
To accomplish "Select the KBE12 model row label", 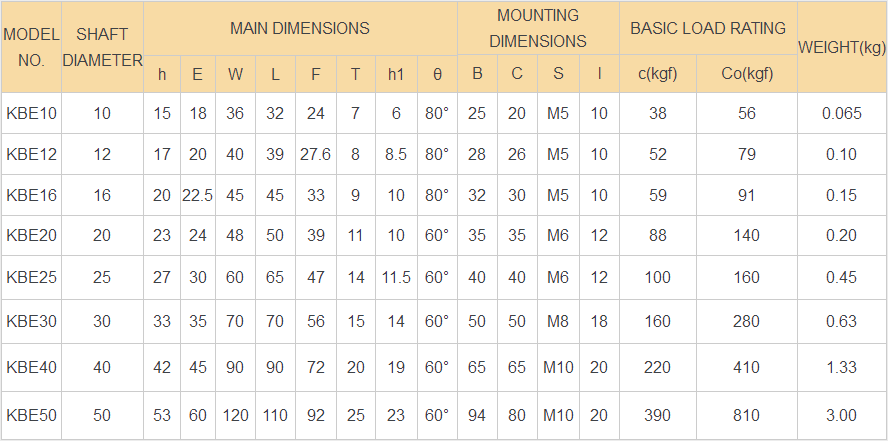I will [x=32, y=154].
